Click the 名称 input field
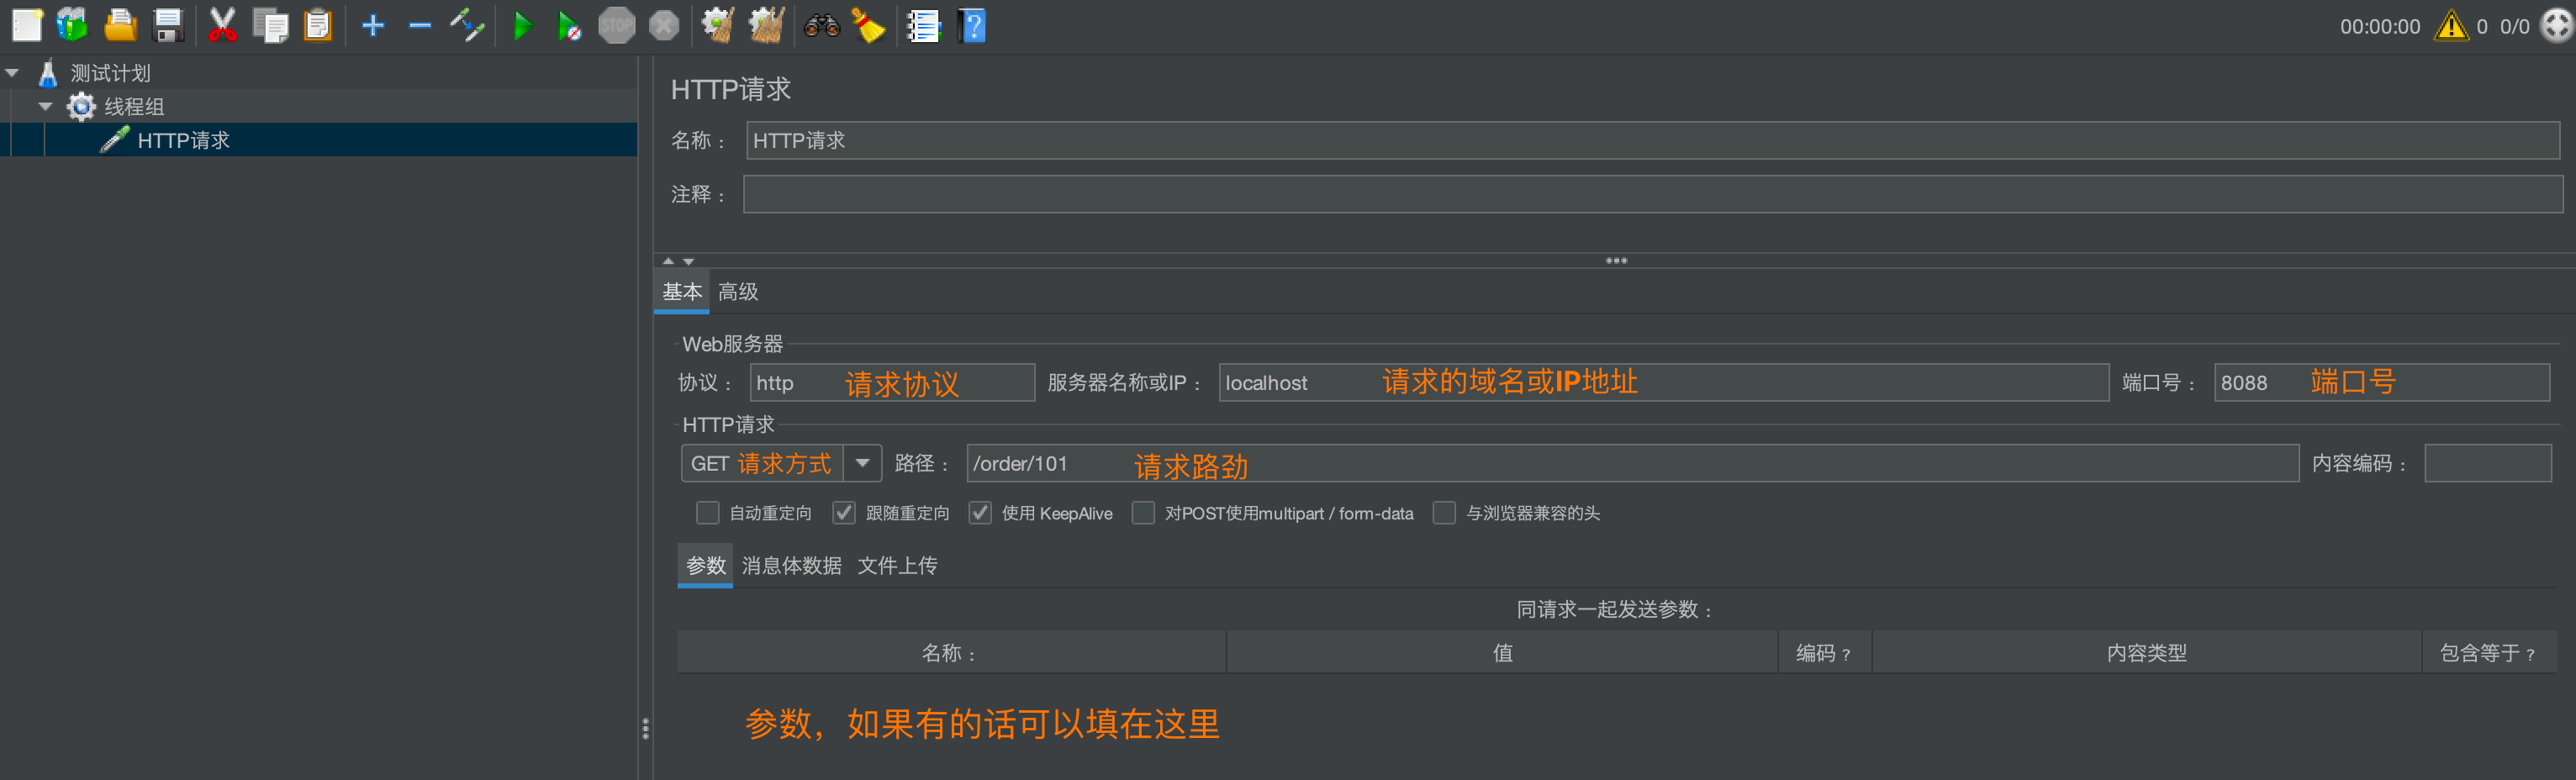 [x=1652, y=141]
